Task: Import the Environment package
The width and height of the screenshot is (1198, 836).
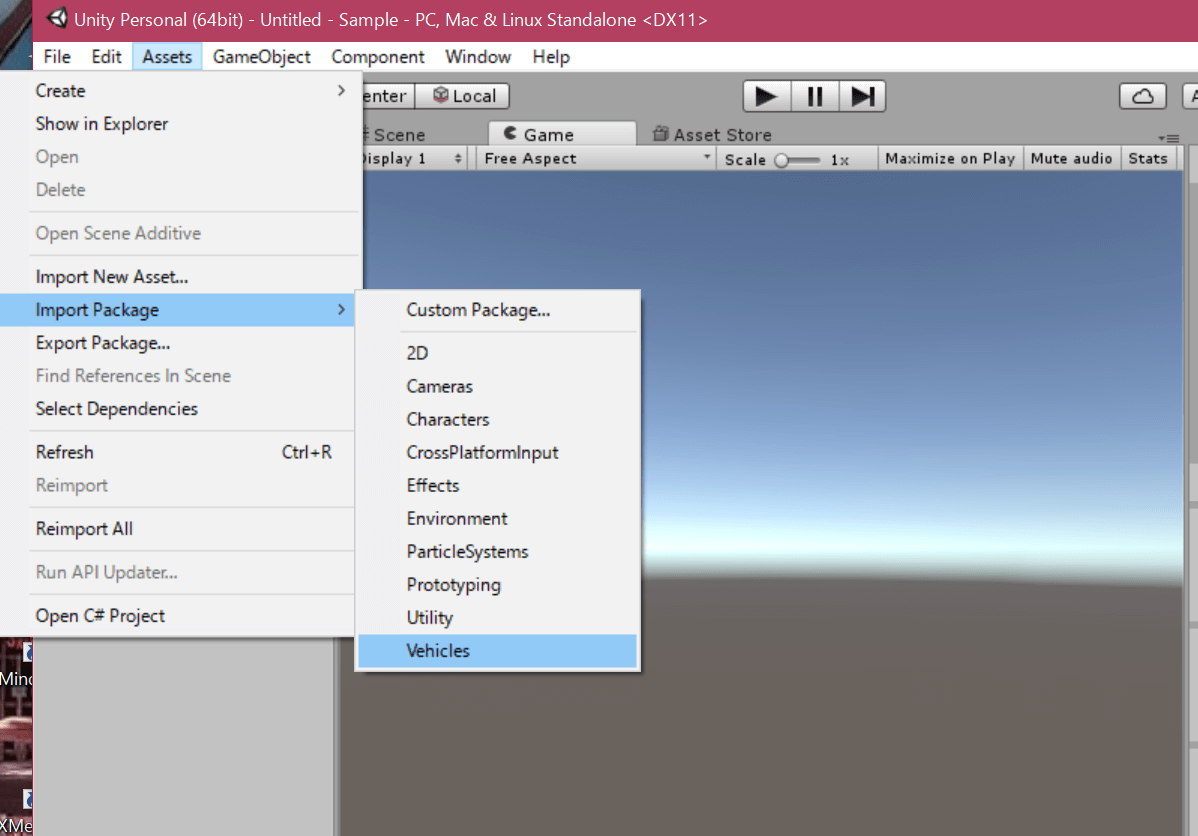Action: (497, 518)
